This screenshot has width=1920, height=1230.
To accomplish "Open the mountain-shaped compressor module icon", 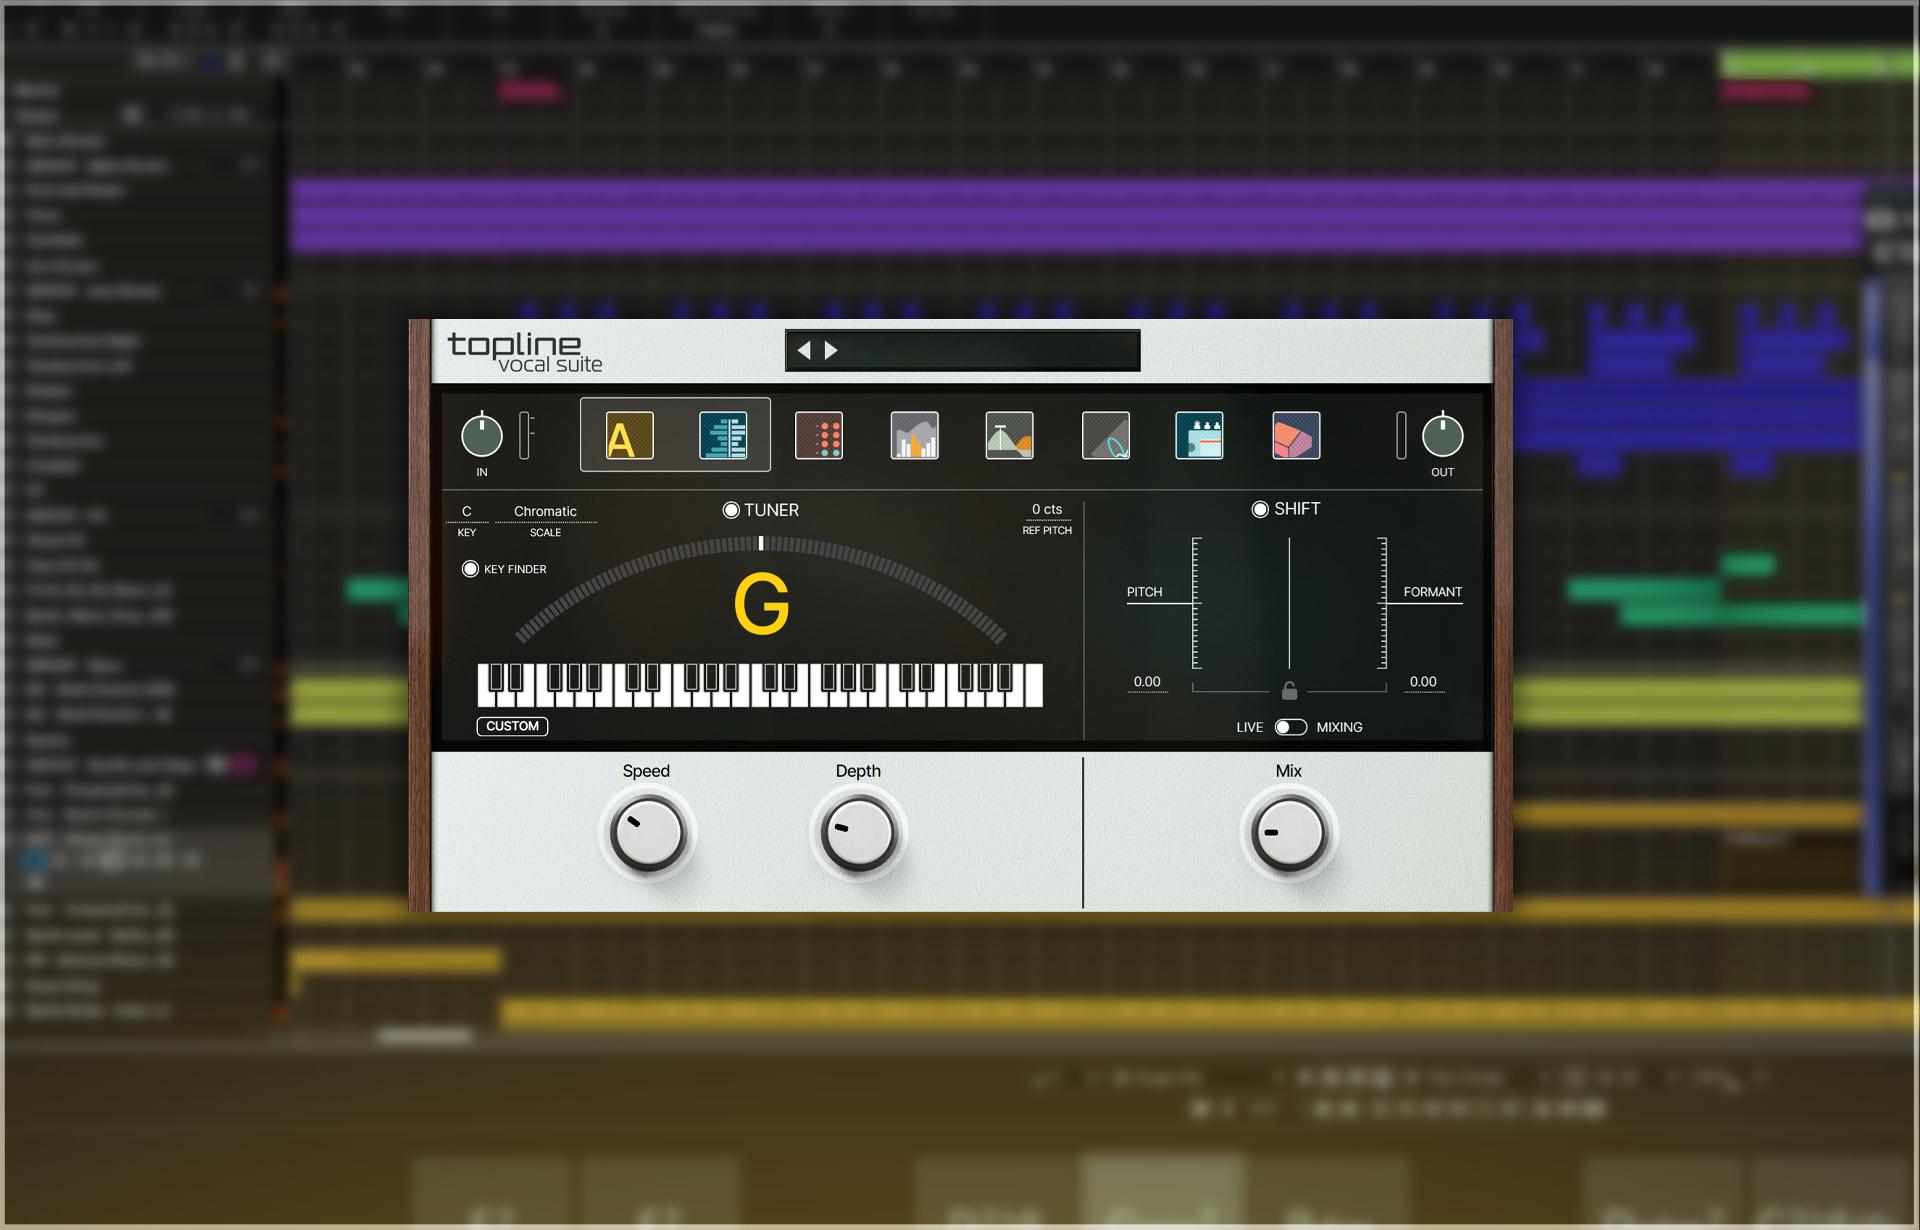I will [x=1010, y=436].
